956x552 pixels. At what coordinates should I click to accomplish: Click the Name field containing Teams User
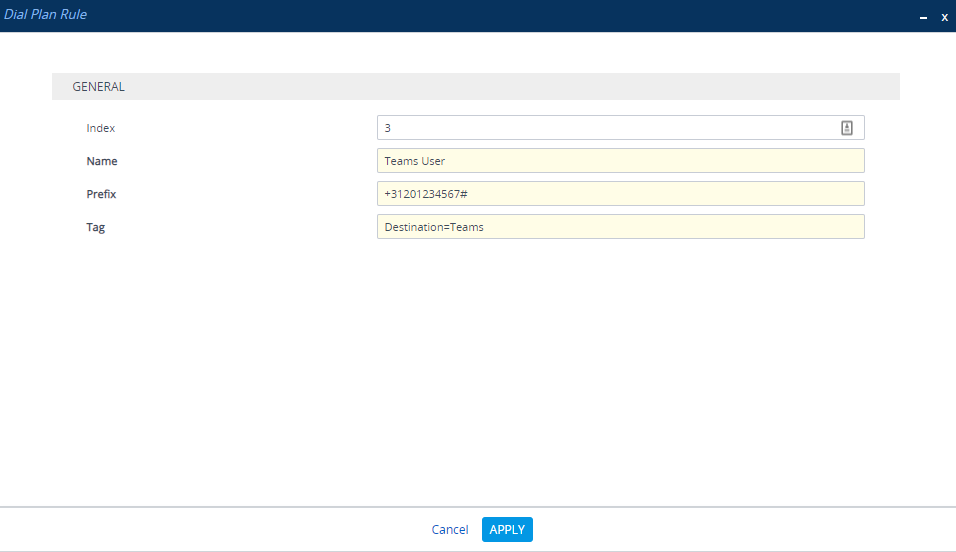tap(620, 161)
